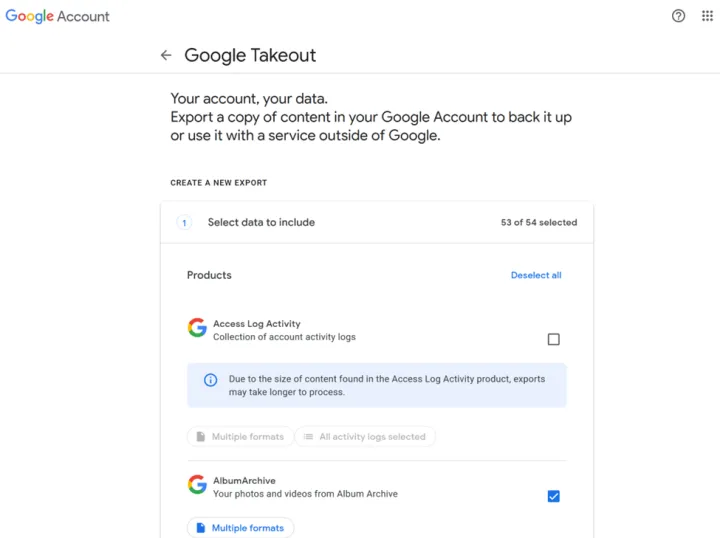Click the Google logo next to Access Log Activity

[x=197, y=328]
